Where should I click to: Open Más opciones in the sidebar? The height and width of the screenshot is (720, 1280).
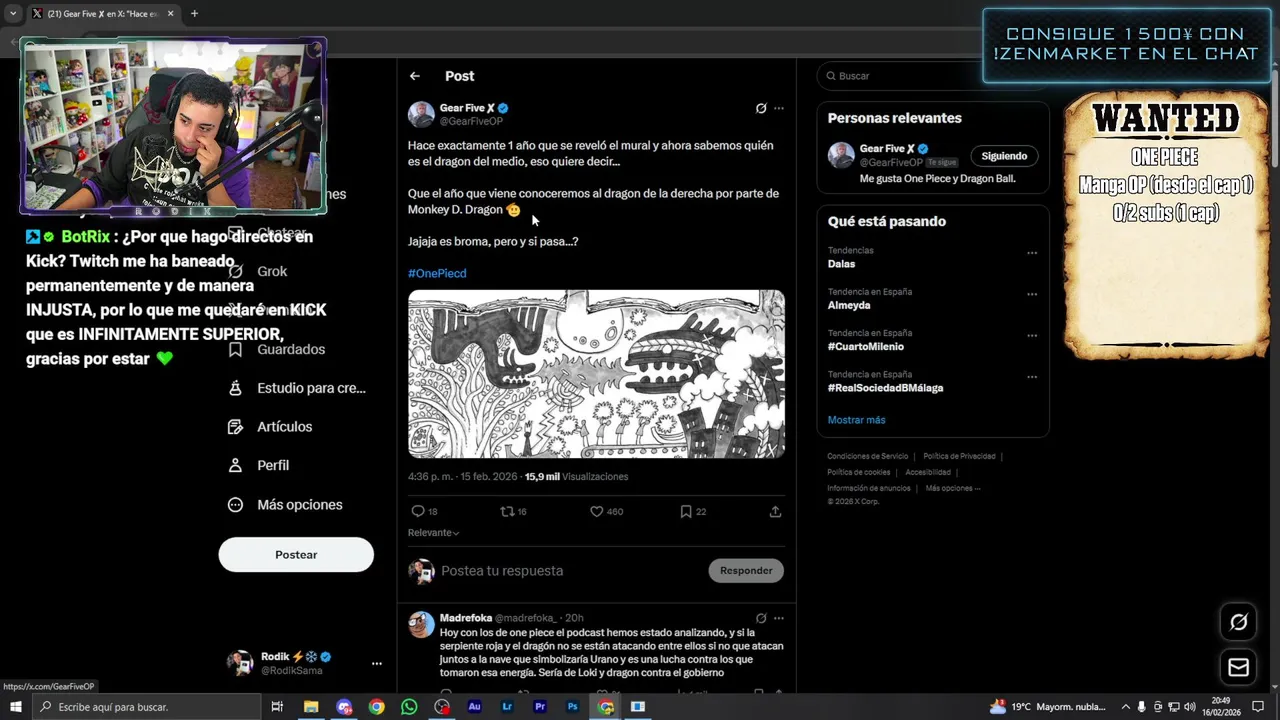300,505
